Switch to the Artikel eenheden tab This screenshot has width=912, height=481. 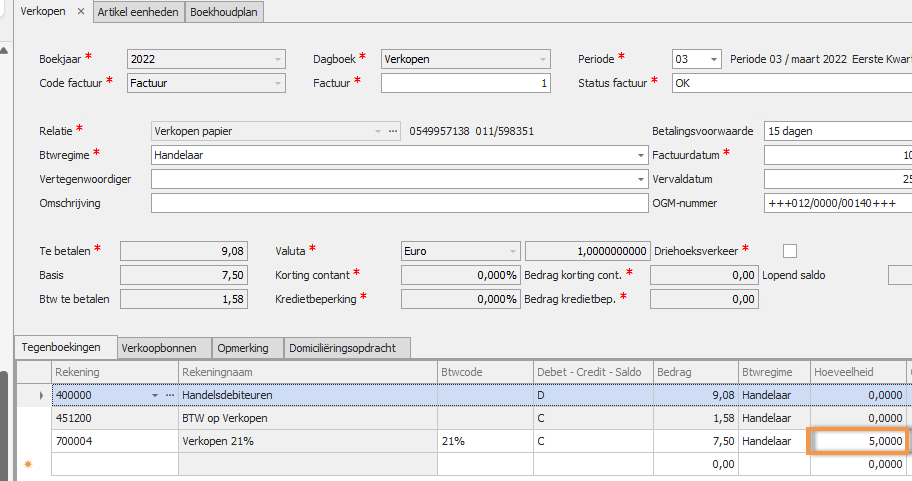pos(139,11)
